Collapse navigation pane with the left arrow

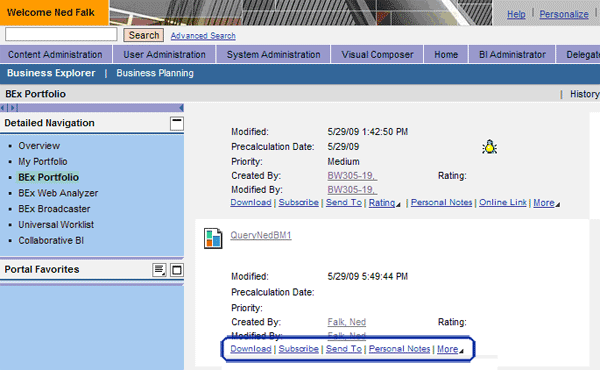181,108
